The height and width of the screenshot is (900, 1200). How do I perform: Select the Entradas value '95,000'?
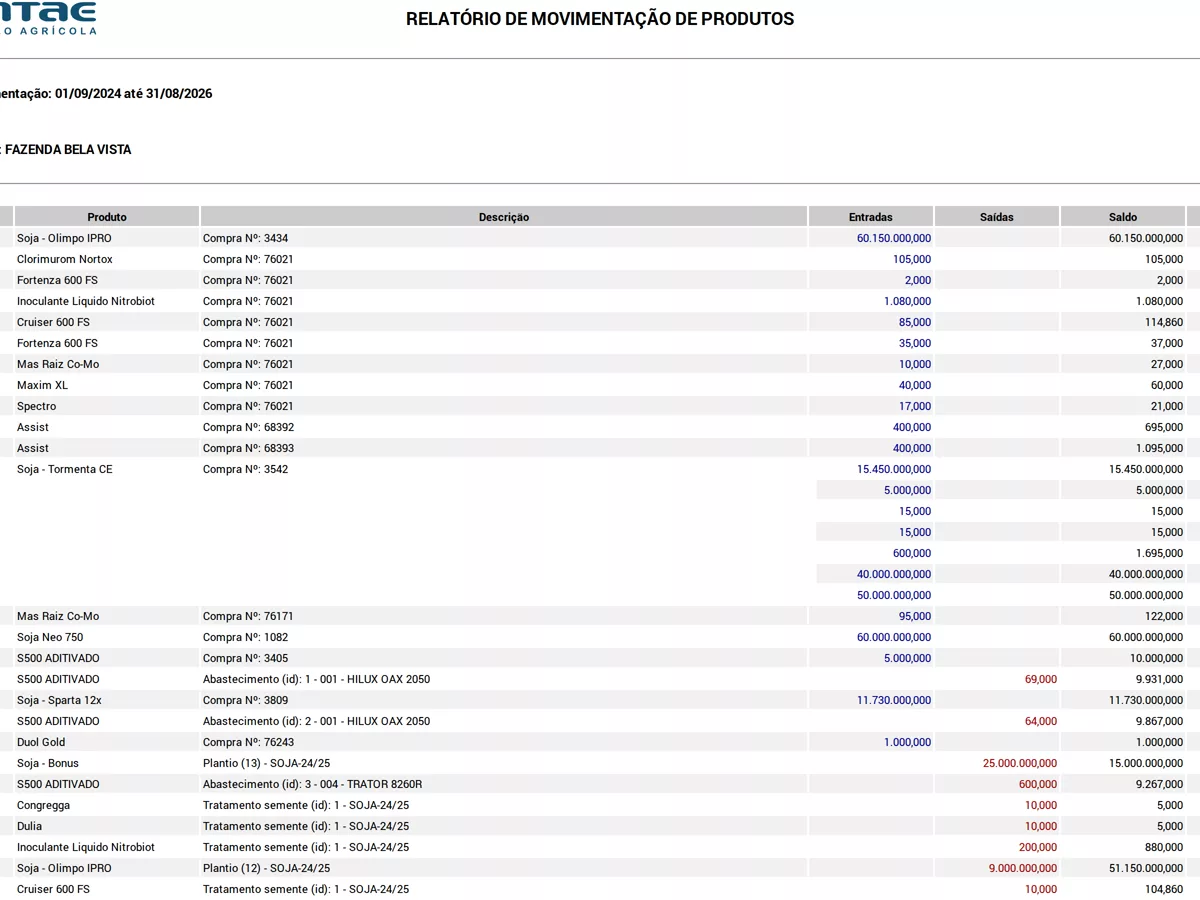[915, 616]
